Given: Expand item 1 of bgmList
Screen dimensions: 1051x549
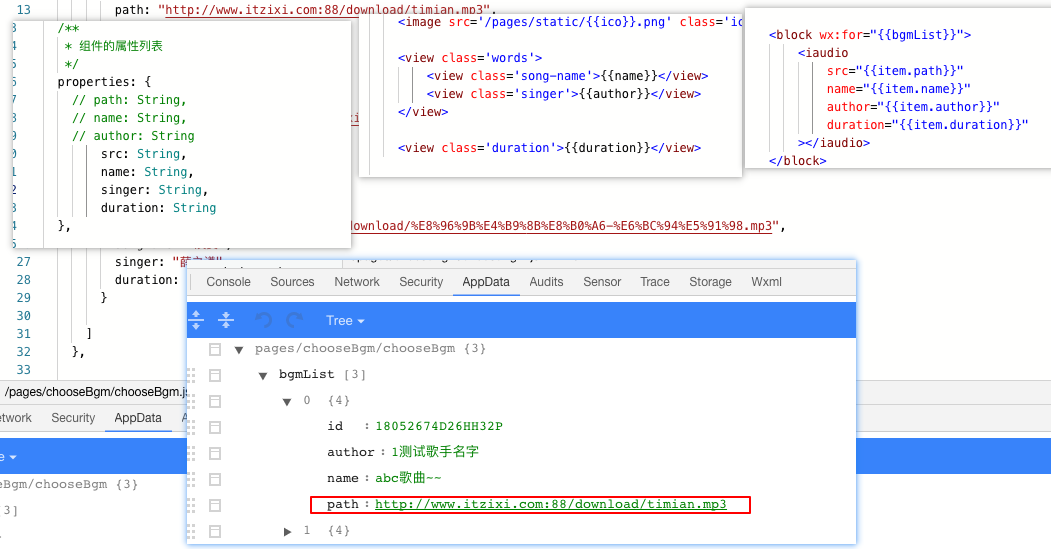Looking at the screenshot, I should pos(287,532).
